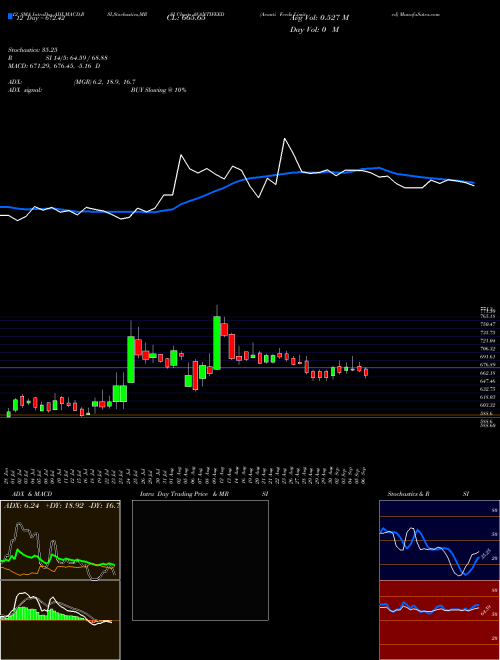Click 'Intra Day Trading Price & MR' title

(x=185, y=494)
